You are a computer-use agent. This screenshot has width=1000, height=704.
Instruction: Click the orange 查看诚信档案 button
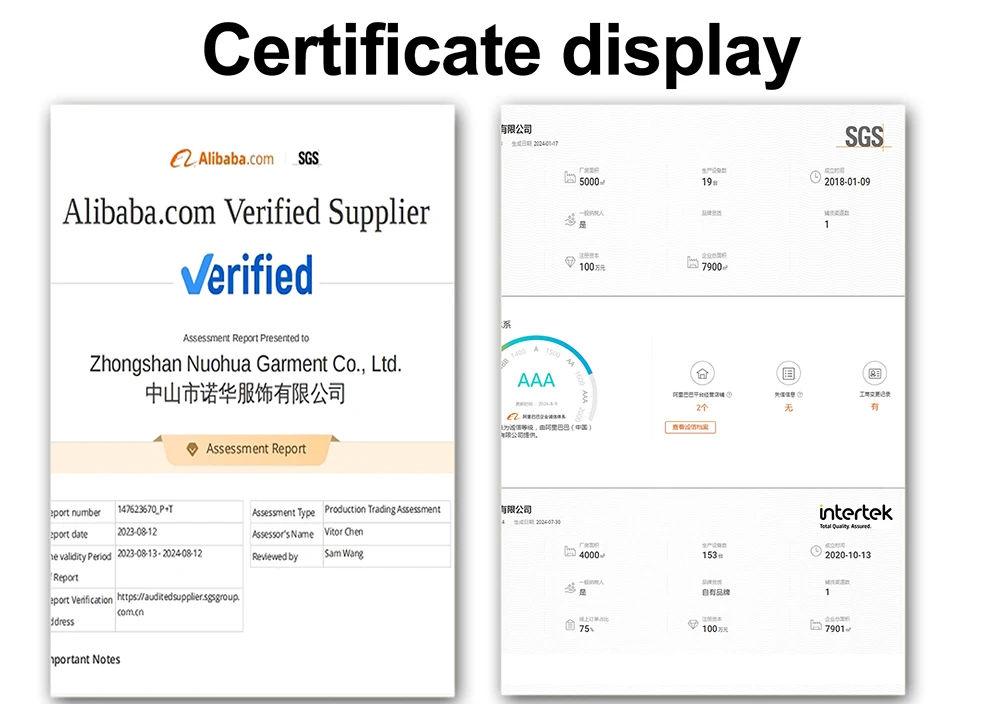pyautogui.click(x=690, y=427)
